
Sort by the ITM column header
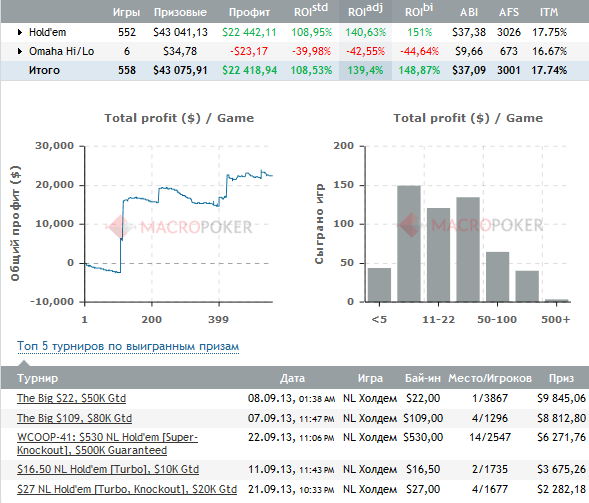tap(549, 12)
